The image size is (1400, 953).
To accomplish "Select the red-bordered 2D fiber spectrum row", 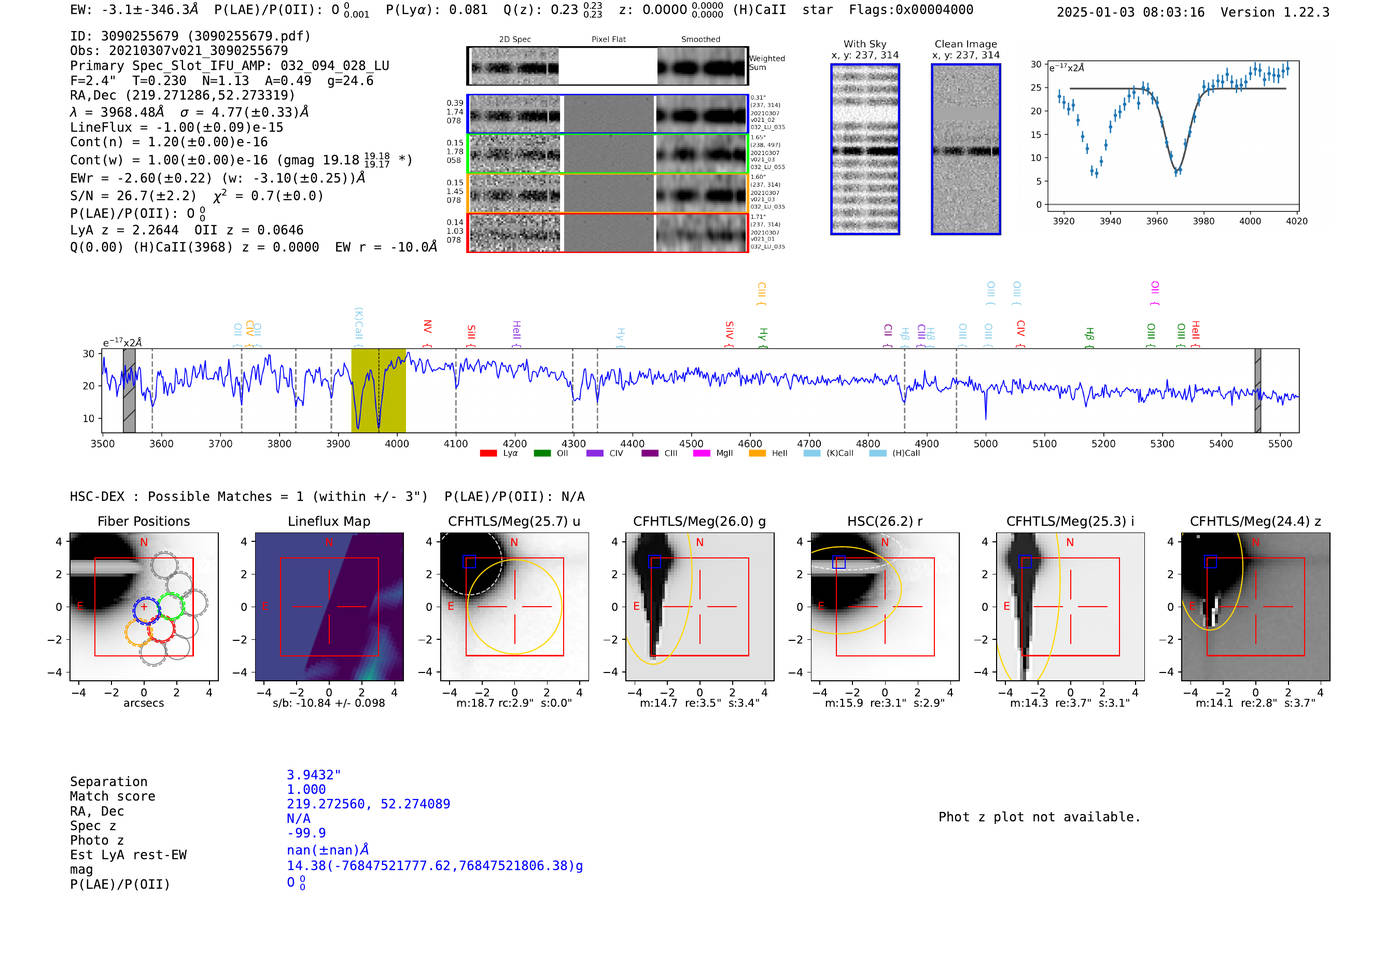I will click(x=607, y=232).
